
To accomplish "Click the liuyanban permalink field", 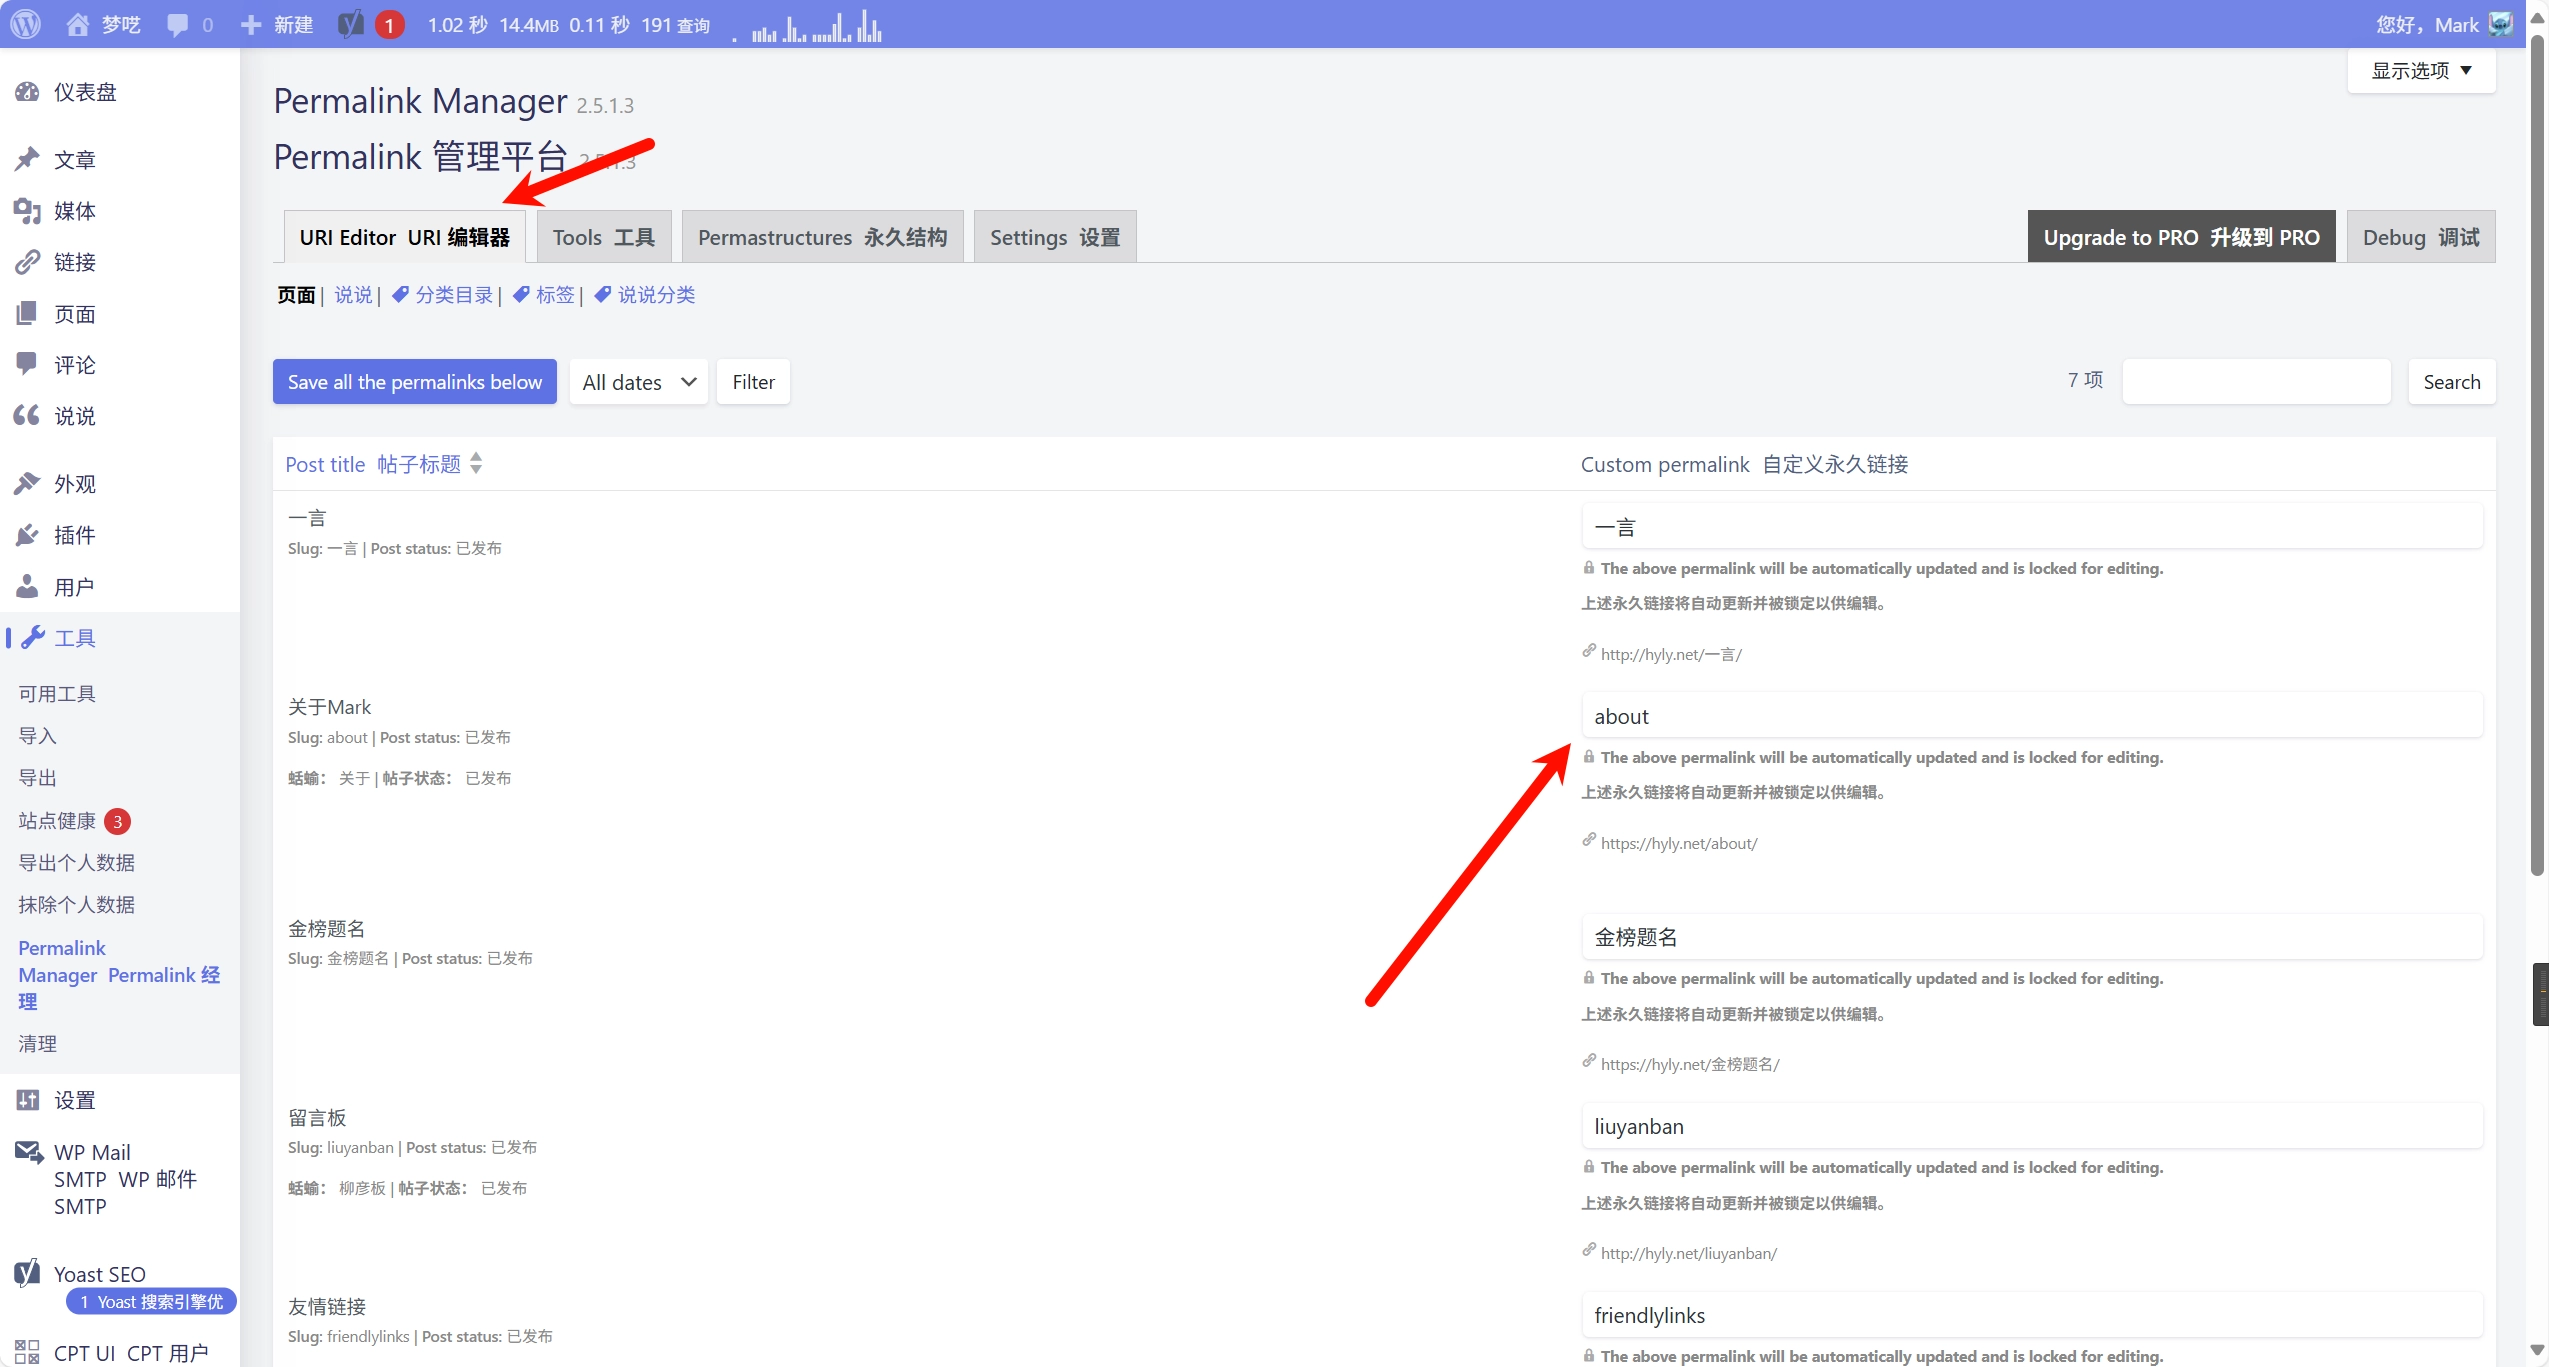I will coord(2032,1126).
